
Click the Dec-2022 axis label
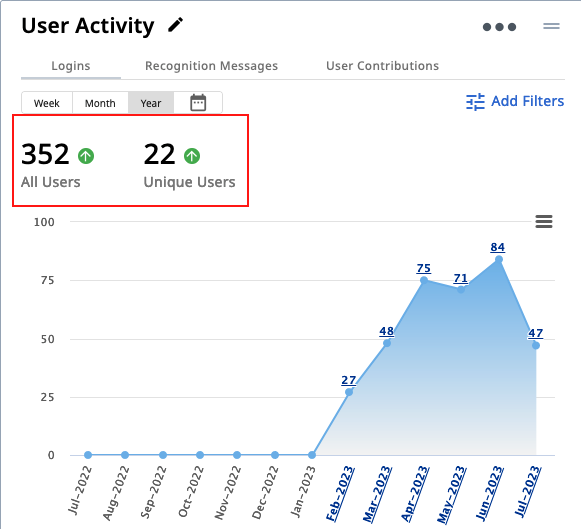click(x=265, y=493)
